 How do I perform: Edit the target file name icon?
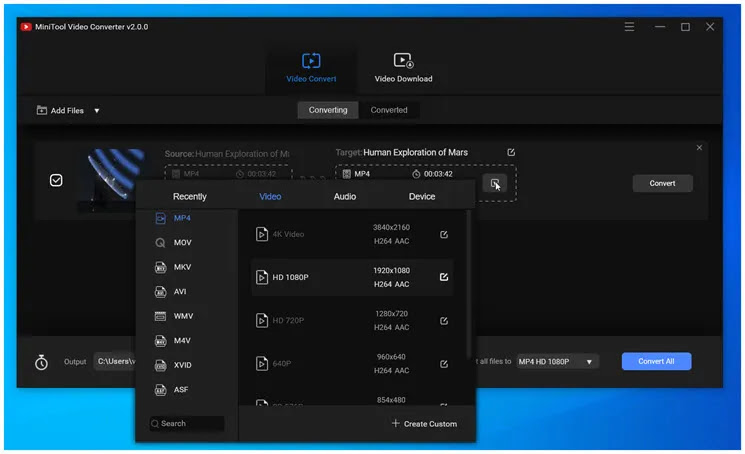[511, 152]
